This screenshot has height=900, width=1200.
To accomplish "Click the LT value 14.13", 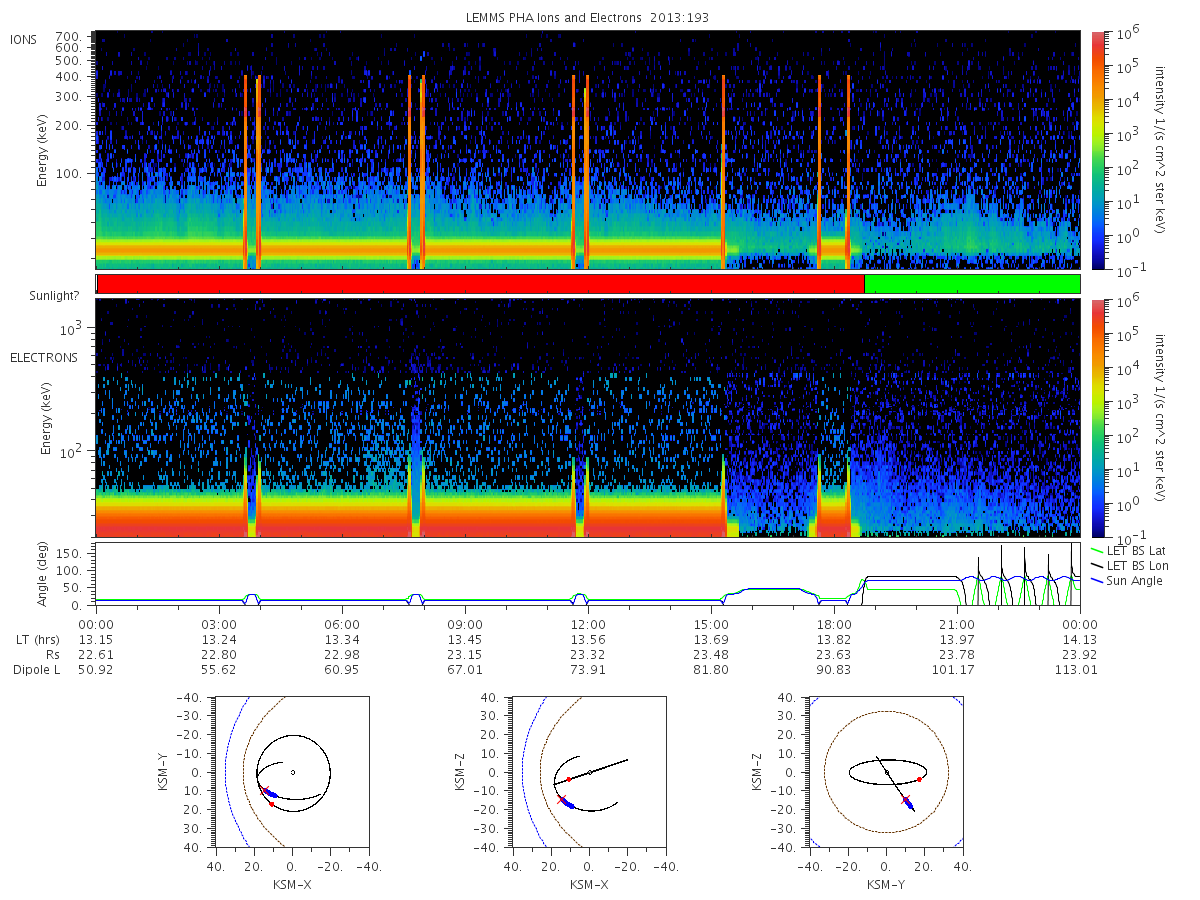I will coord(1080,639).
